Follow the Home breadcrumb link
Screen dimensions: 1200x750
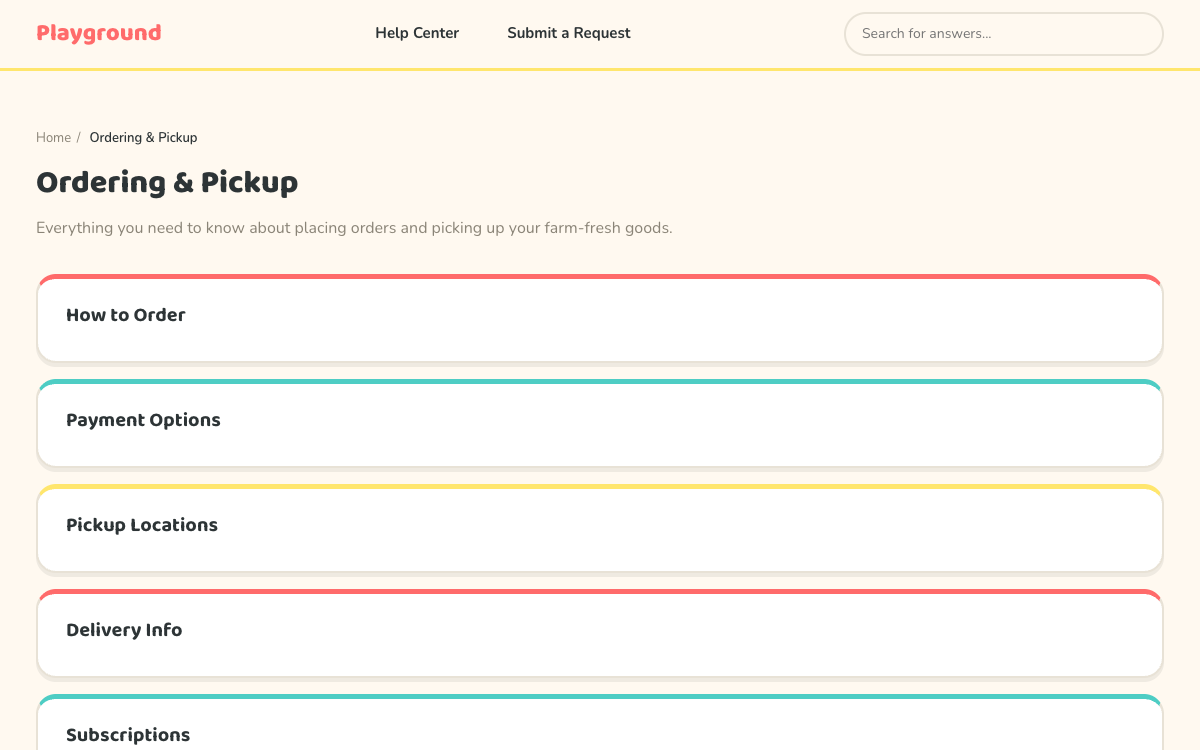[54, 137]
